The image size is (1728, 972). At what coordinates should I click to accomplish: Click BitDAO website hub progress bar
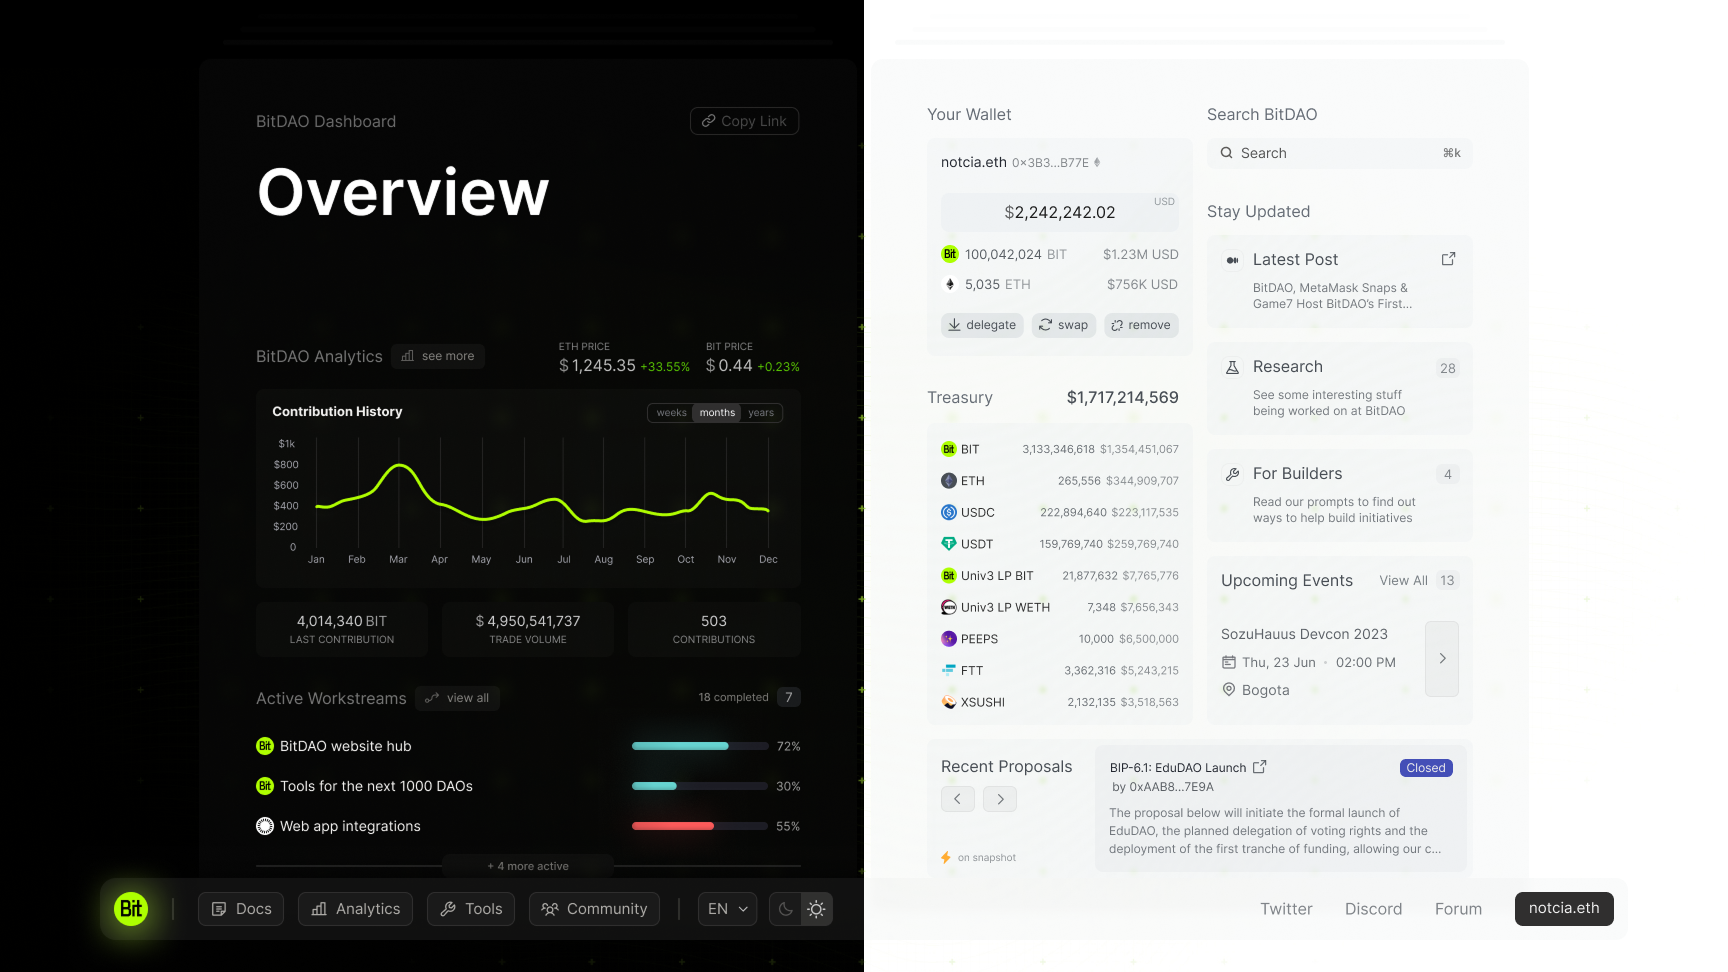pos(700,746)
